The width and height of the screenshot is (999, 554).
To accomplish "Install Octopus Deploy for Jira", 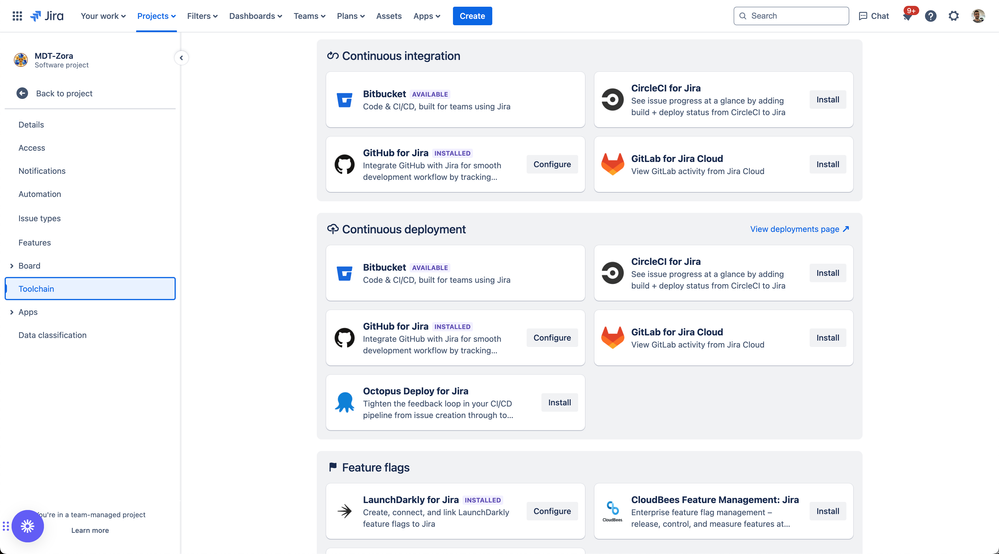I will 559,402.
